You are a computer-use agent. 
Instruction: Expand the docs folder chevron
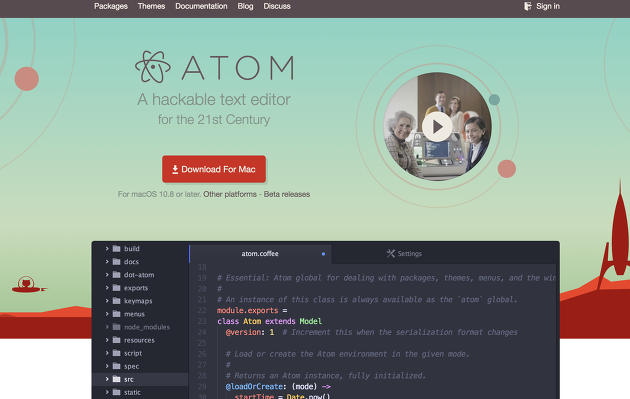tap(107, 262)
